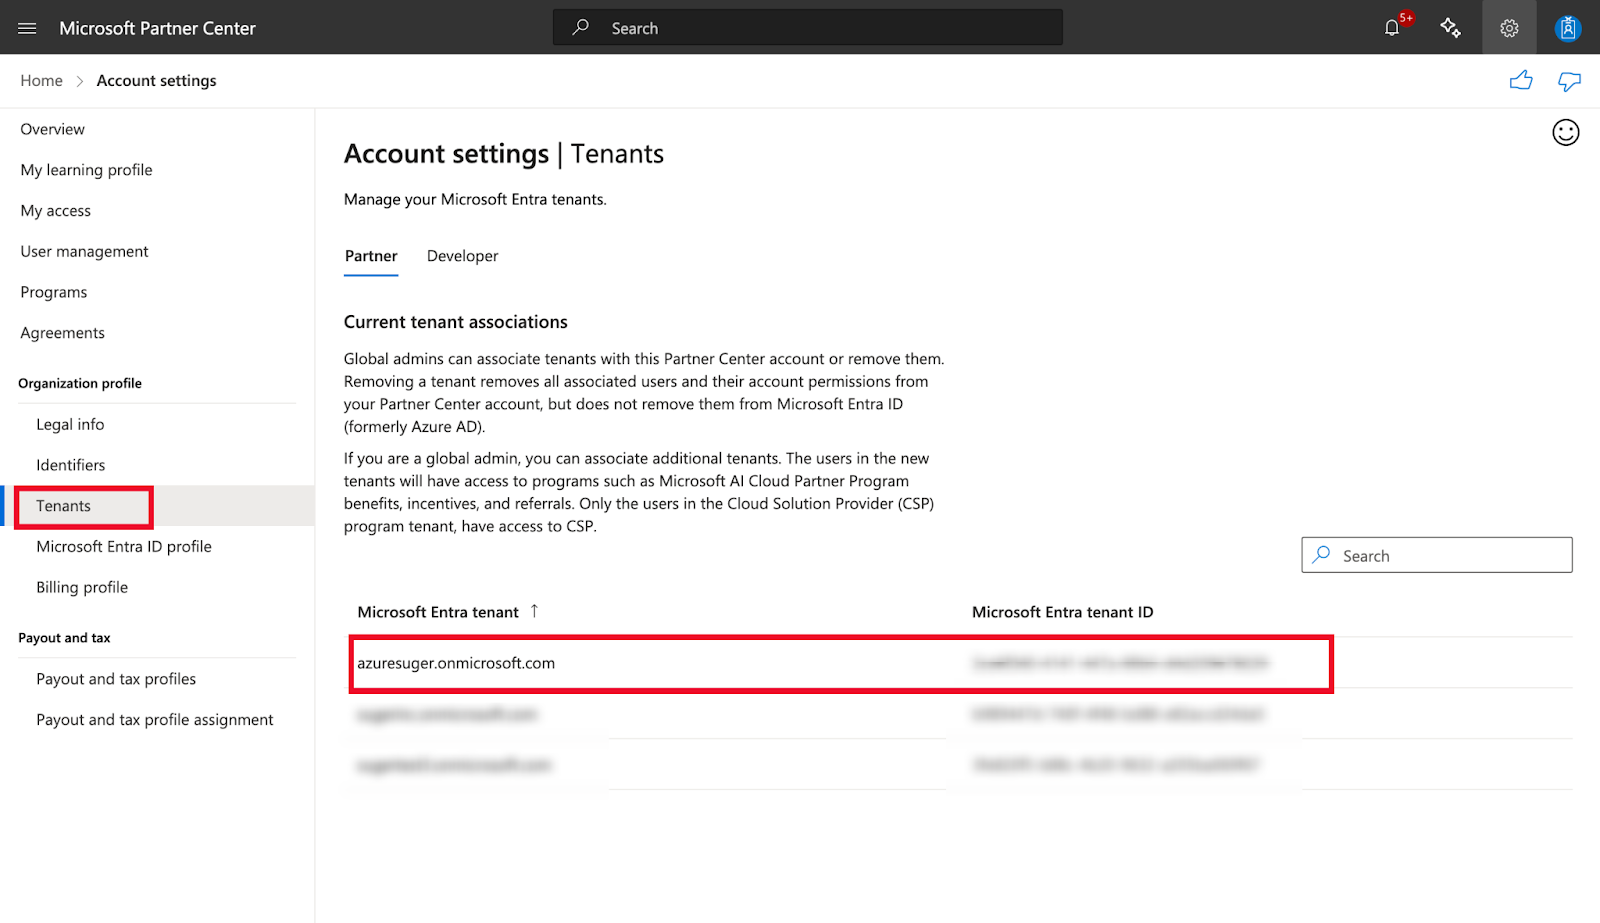This screenshot has height=923, width=1600.
Task: Switch to the Partner tab
Action: [x=371, y=256]
